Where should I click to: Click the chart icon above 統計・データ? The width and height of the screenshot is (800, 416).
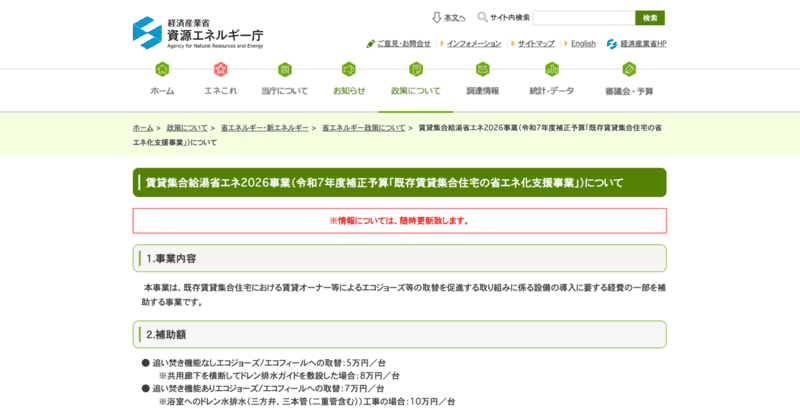(x=552, y=69)
